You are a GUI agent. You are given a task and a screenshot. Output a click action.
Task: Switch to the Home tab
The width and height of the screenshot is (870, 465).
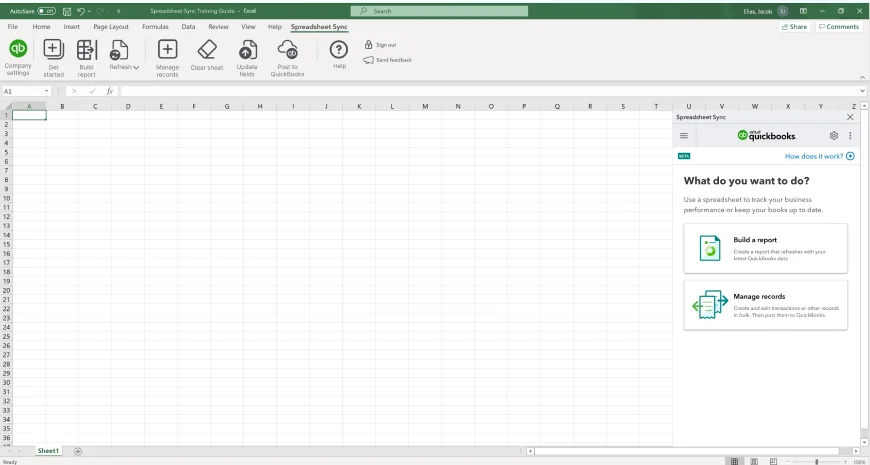[x=41, y=27]
